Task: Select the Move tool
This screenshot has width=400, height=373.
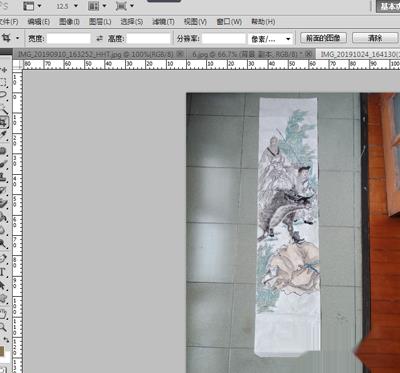Action: coord(4,70)
